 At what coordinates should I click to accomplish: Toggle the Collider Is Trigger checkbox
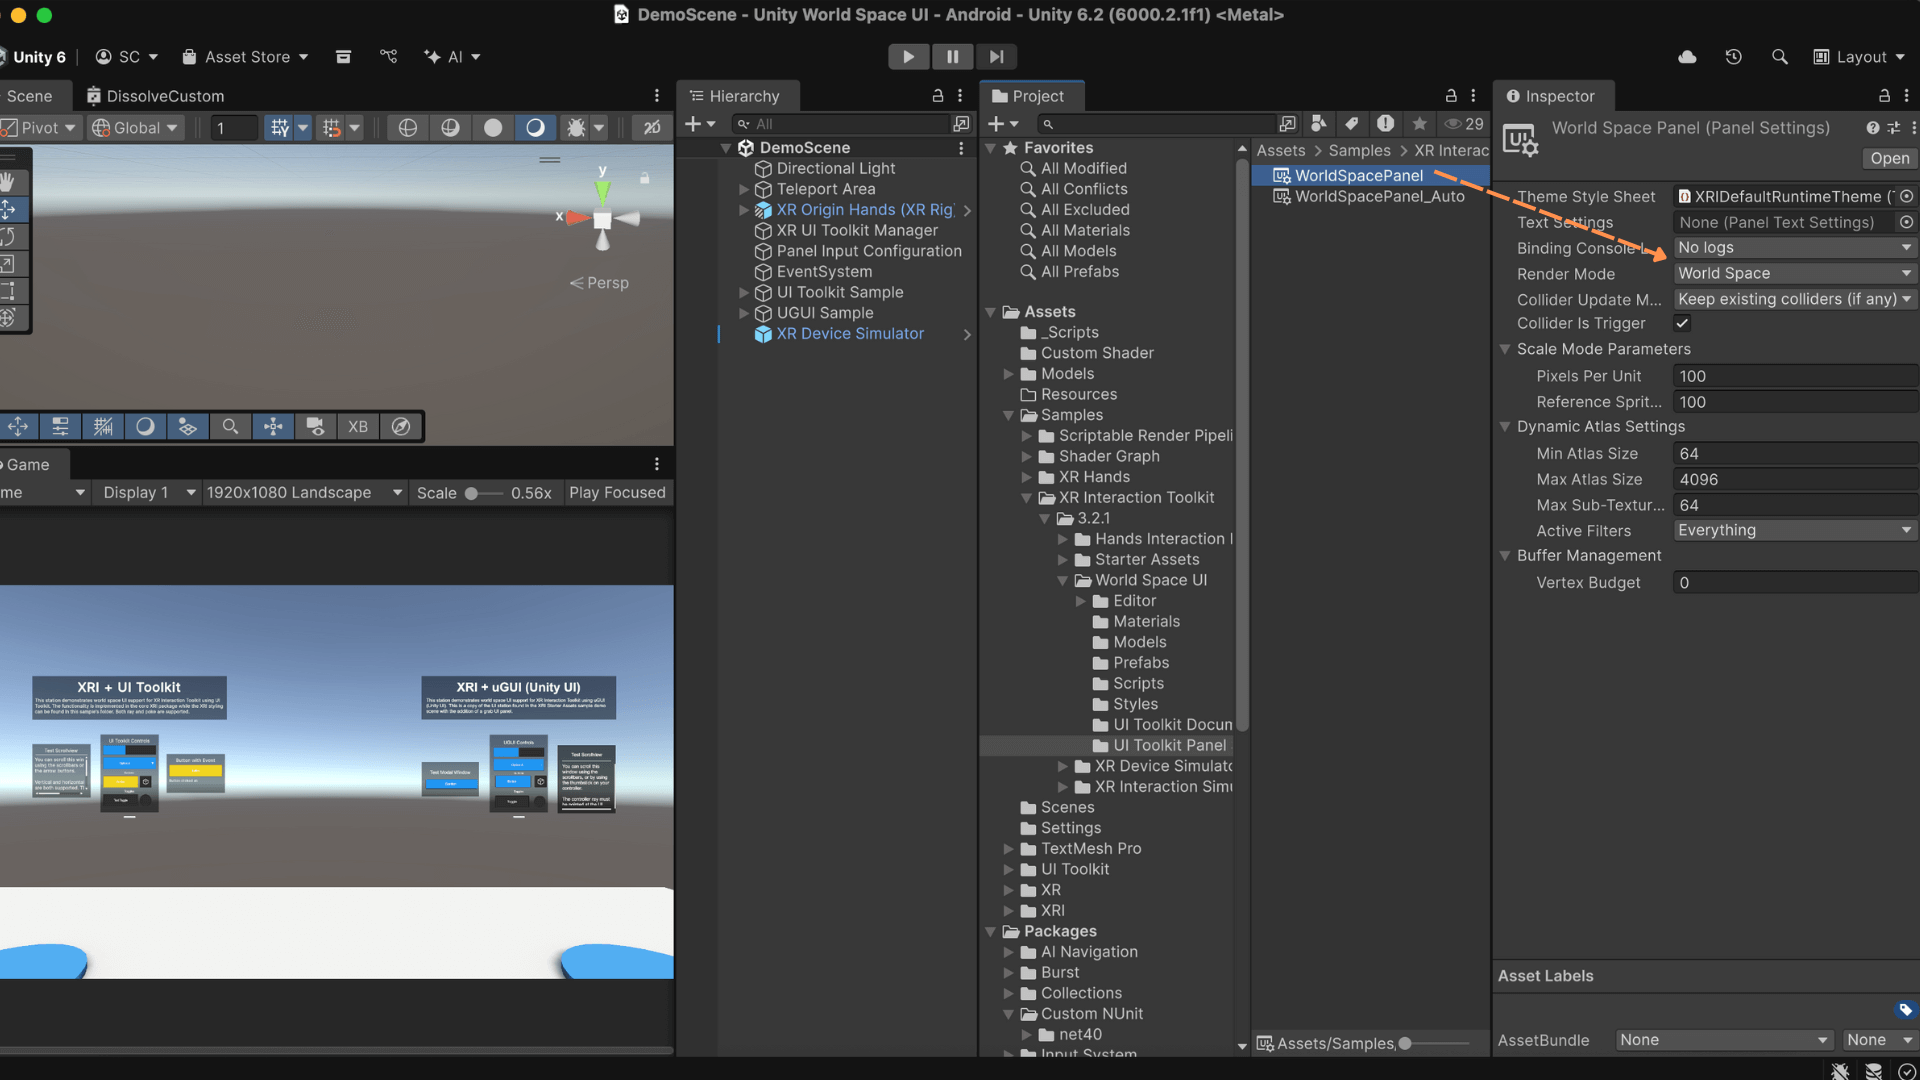pos(1682,323)
